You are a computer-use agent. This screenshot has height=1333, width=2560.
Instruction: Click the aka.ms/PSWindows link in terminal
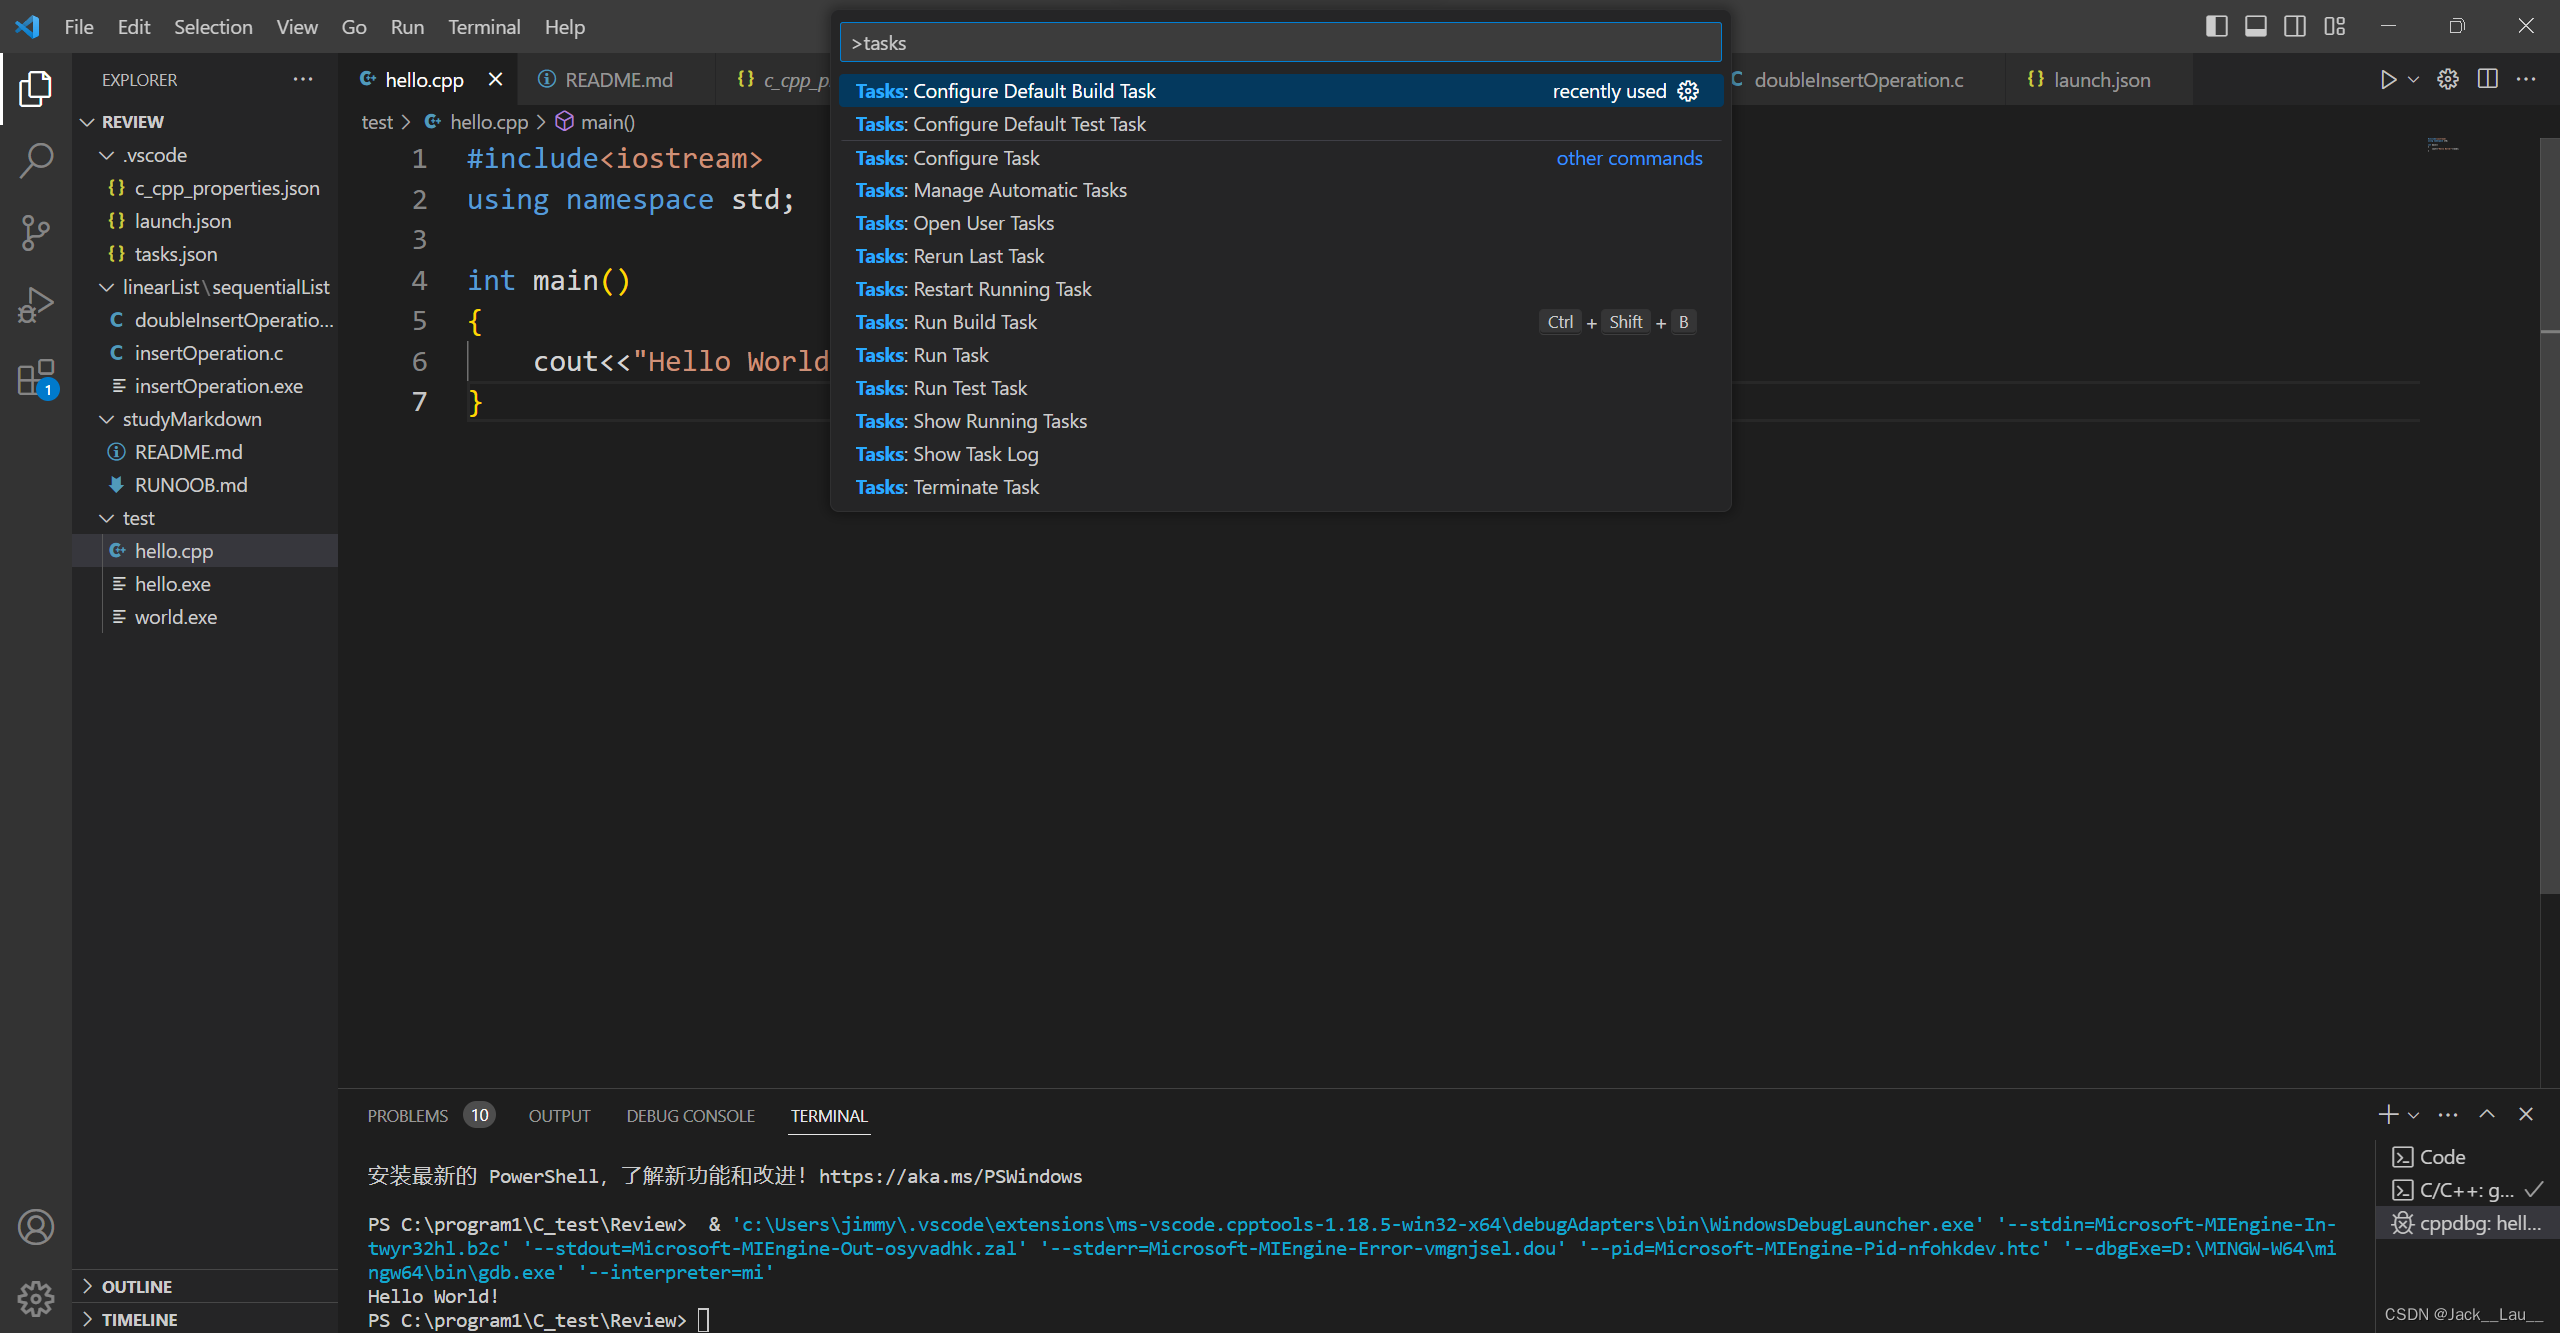point(950,1176)
